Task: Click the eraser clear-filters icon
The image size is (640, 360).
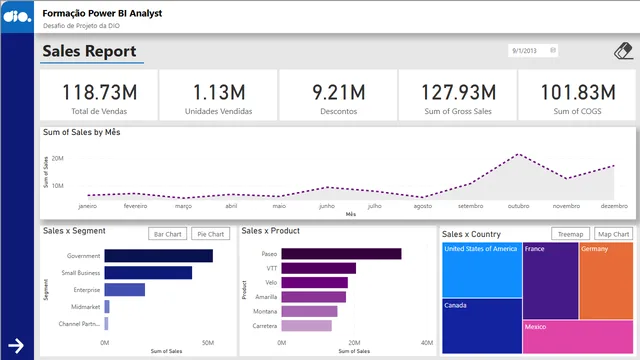Action: tap(623, 51)
